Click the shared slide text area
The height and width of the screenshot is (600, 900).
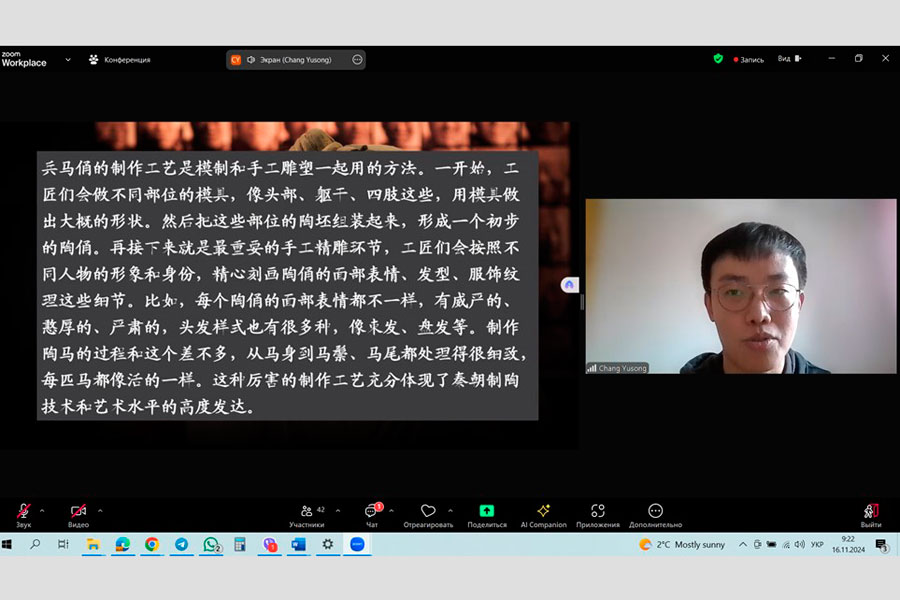point(288,285)
